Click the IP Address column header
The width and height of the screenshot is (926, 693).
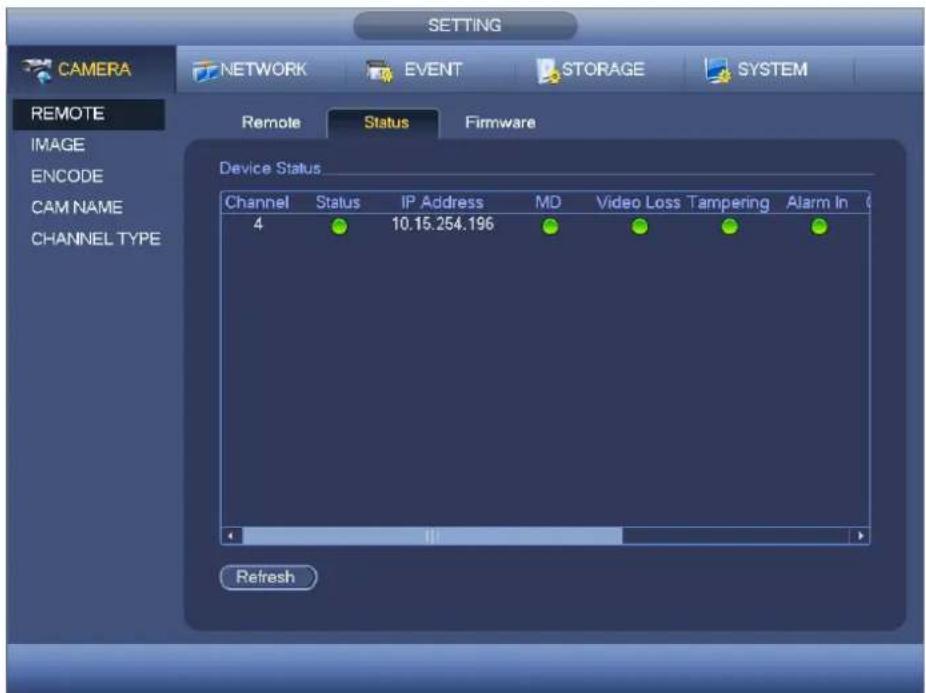click(x=442, y=202)
